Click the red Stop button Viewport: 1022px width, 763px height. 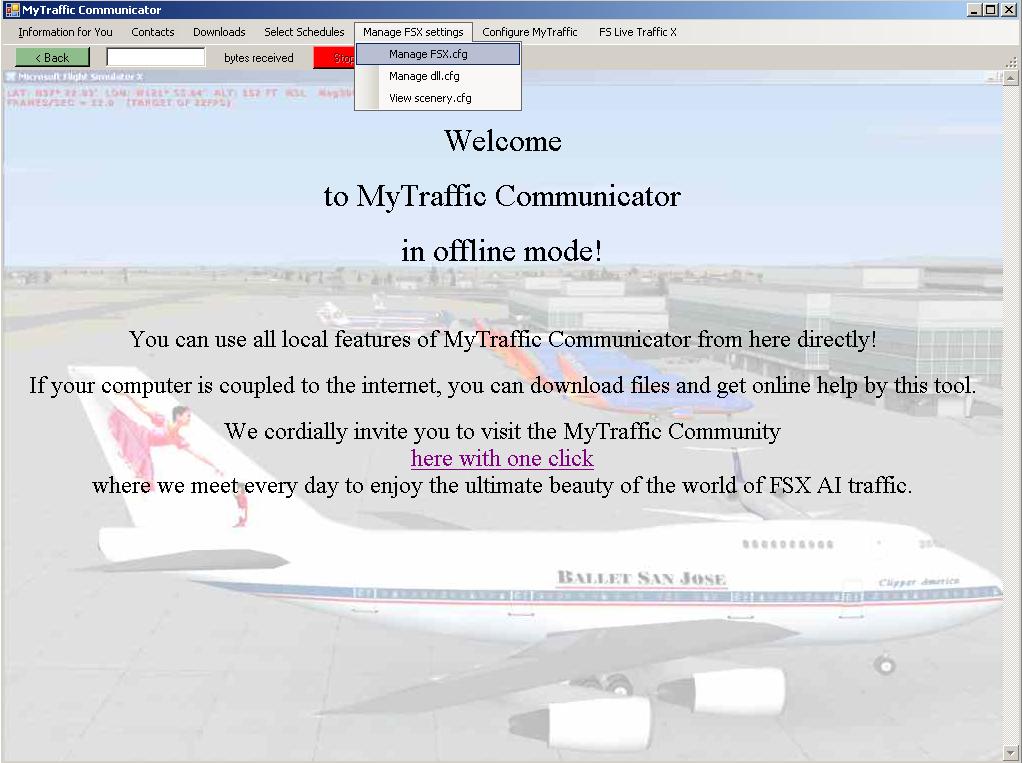[x=334, y=57]
